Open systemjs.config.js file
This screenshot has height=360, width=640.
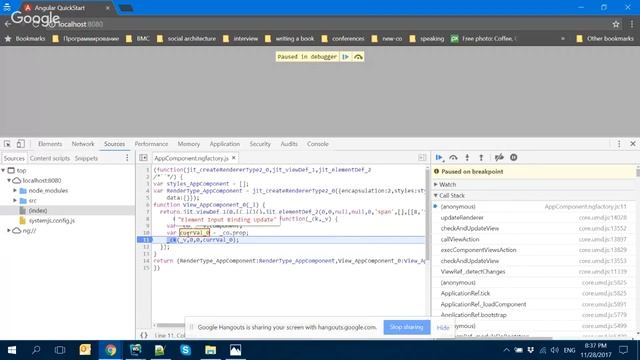51,220
